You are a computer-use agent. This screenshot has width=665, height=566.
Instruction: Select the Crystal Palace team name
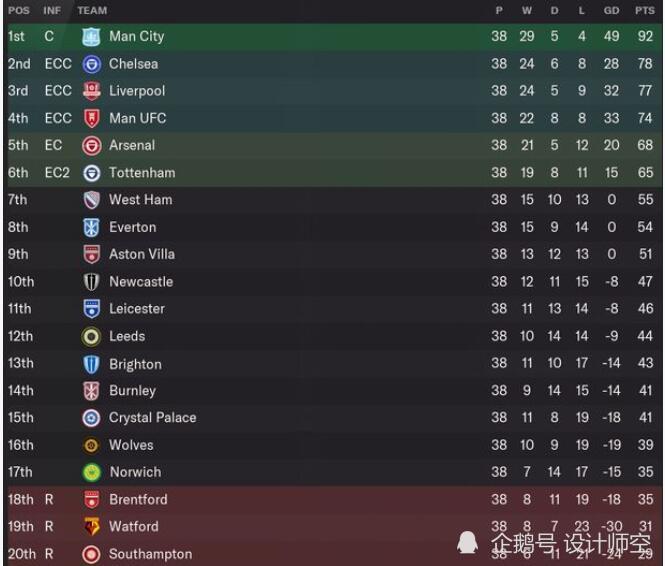click(x=153, y=418)
